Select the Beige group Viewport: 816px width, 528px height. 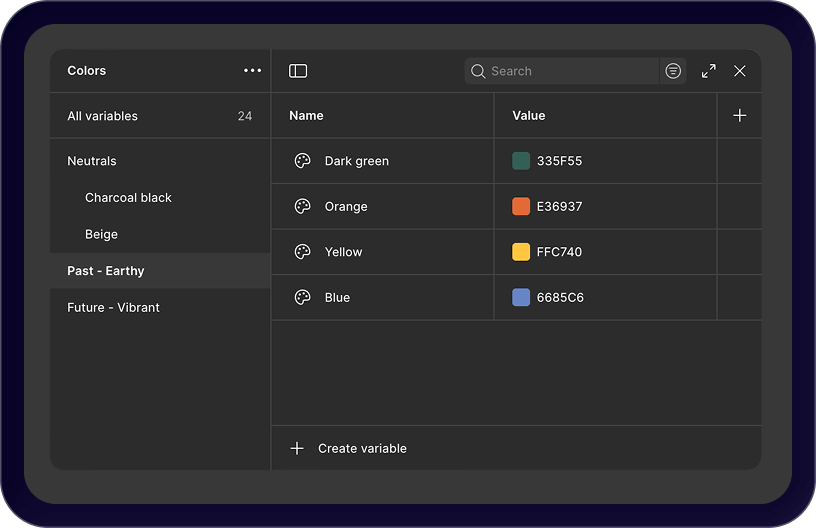(x=101, y=235)
